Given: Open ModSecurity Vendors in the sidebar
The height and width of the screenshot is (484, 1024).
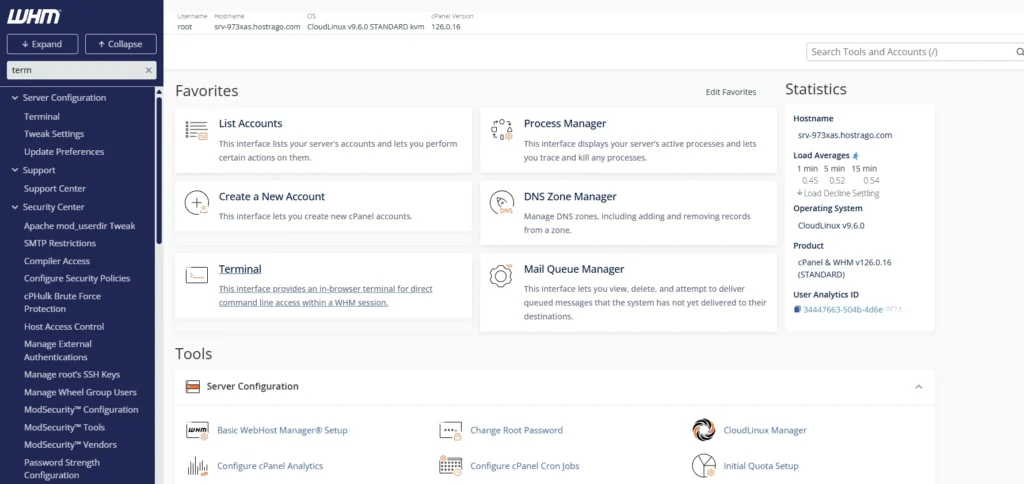Looking at the screenshot, I should (x=71, y=445).
